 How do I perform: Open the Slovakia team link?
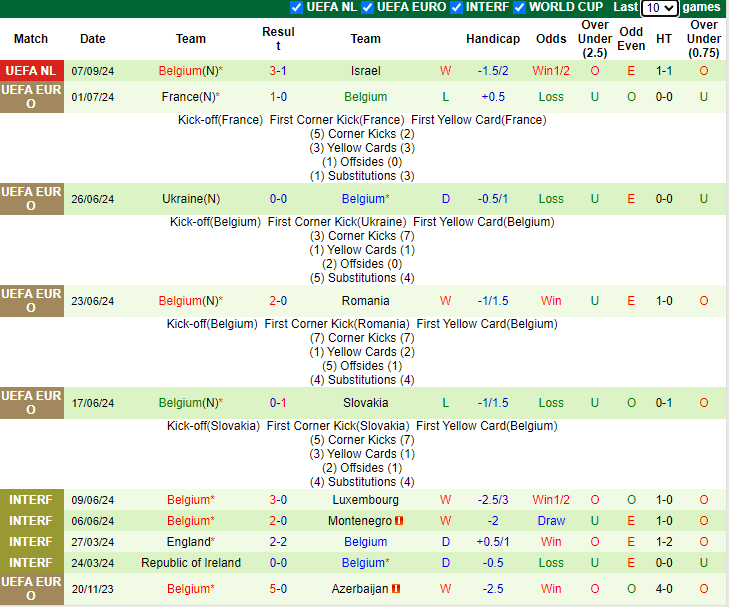coord(365,403)
